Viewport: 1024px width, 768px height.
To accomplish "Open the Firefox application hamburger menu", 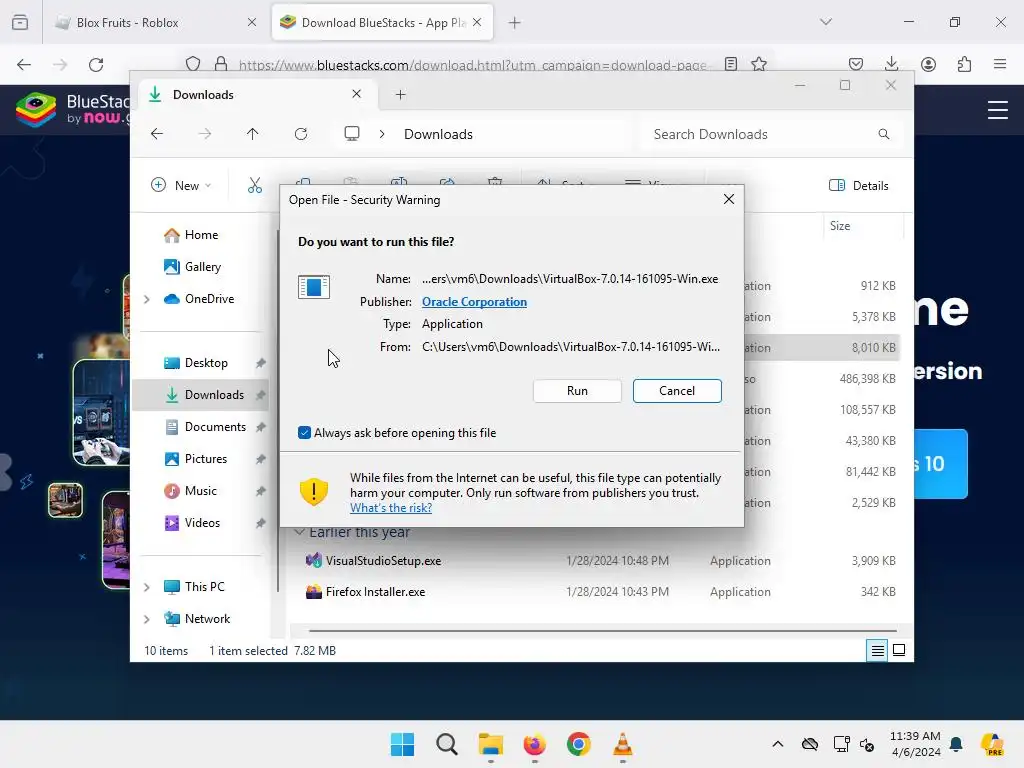I will pos(1000,64).
